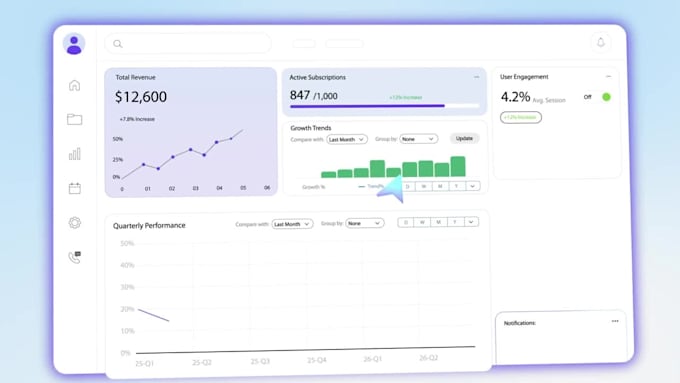Click the 25-Q1 axis label
Image resolution: width=680 pixels, height=383 pixels.
(144, 363)
